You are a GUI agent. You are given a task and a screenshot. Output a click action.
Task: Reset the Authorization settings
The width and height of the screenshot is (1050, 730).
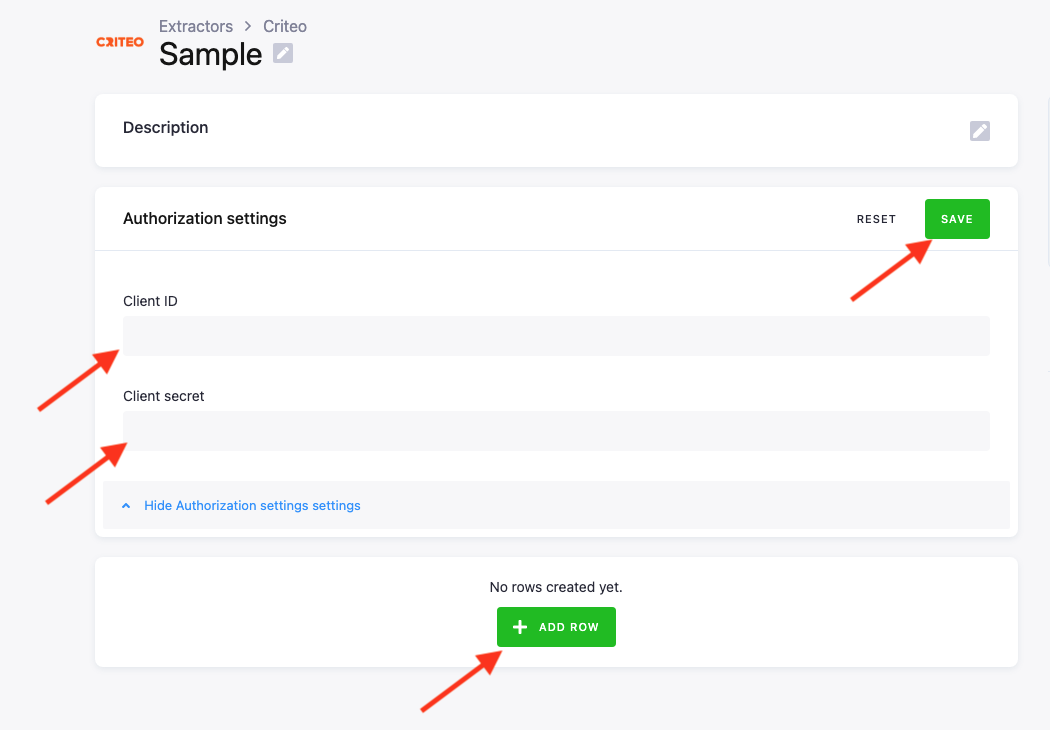pyautogui.click(x=876, y=219)
